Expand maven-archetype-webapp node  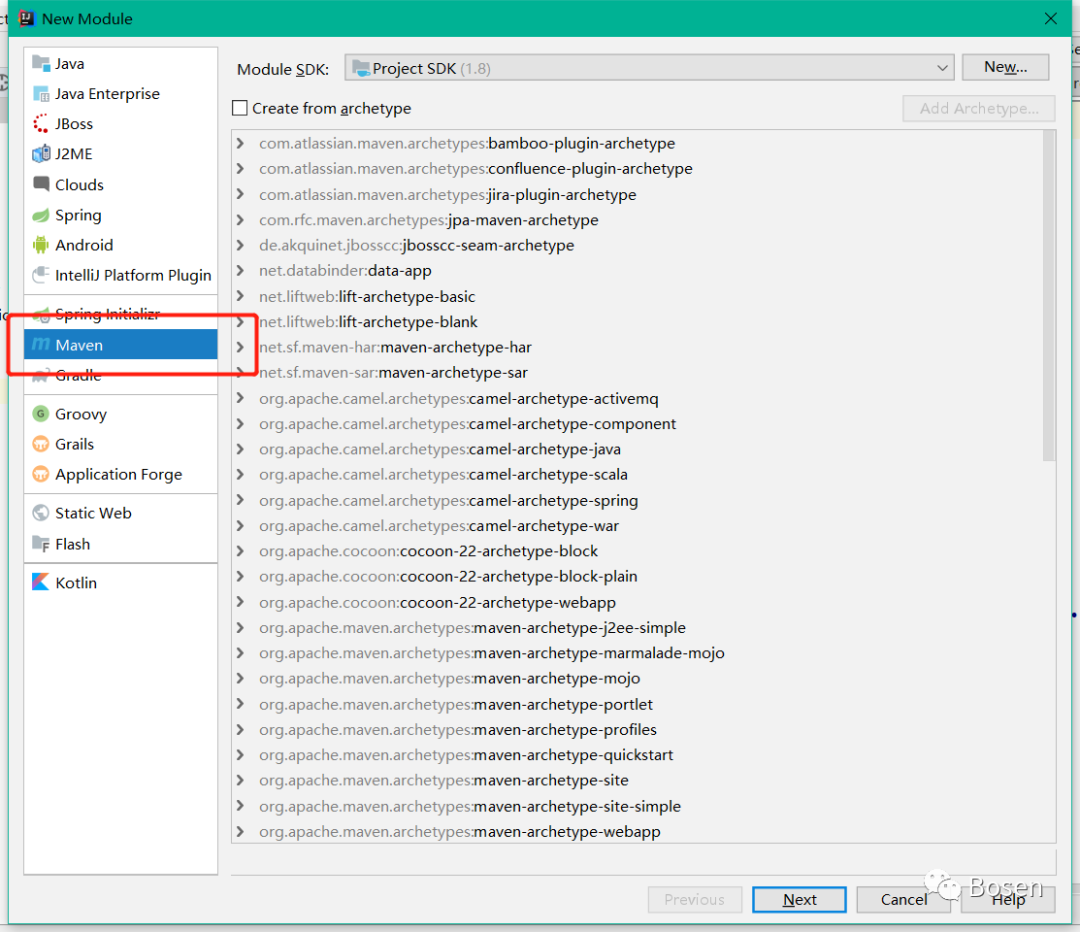(240, 831)
